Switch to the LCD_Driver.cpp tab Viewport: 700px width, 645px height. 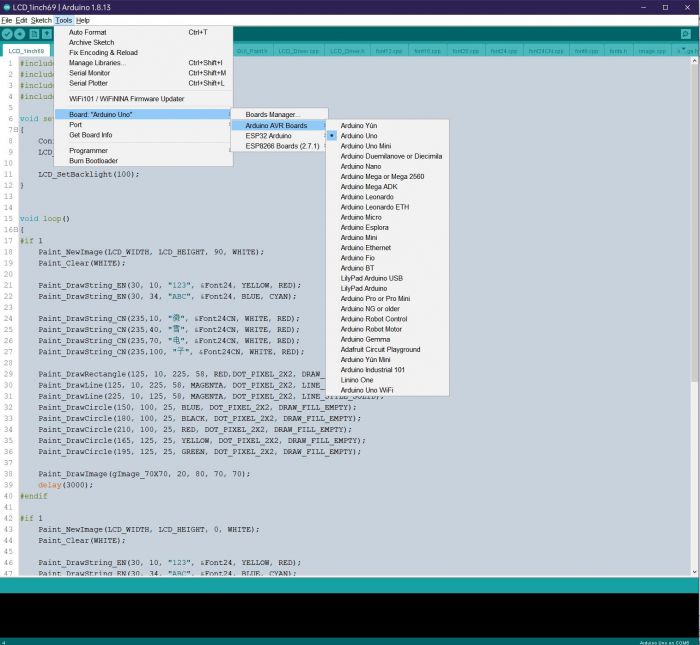tap(298, 51)
